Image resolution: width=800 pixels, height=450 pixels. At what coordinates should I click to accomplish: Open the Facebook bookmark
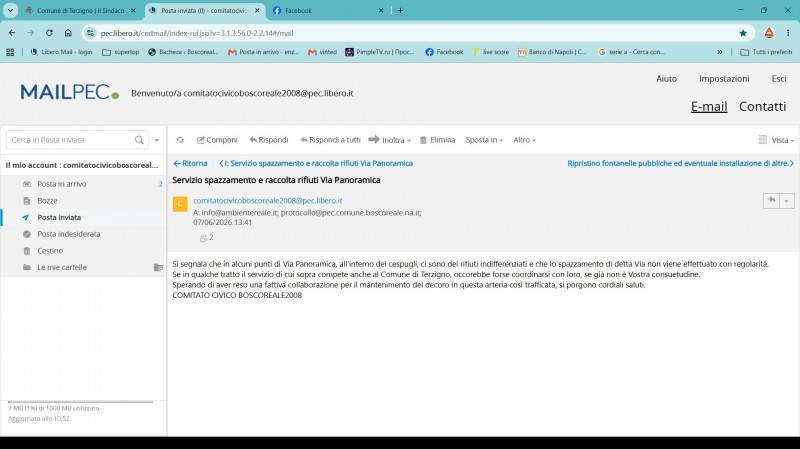pyautogui.click(x=444, y=52)
